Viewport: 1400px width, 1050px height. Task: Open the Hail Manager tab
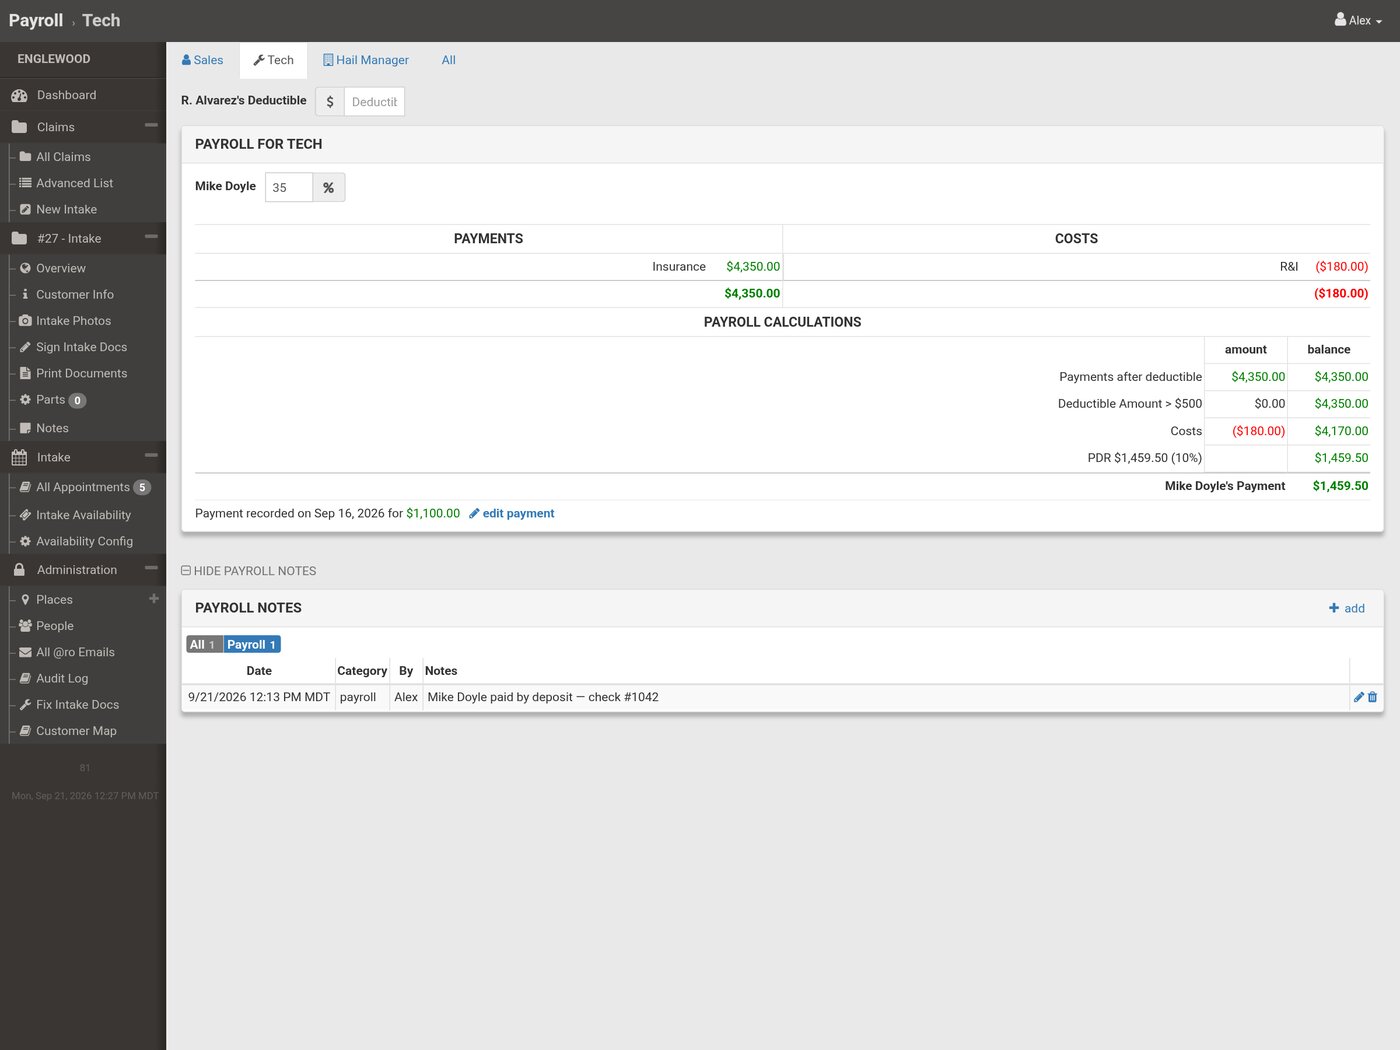(365, 60)
